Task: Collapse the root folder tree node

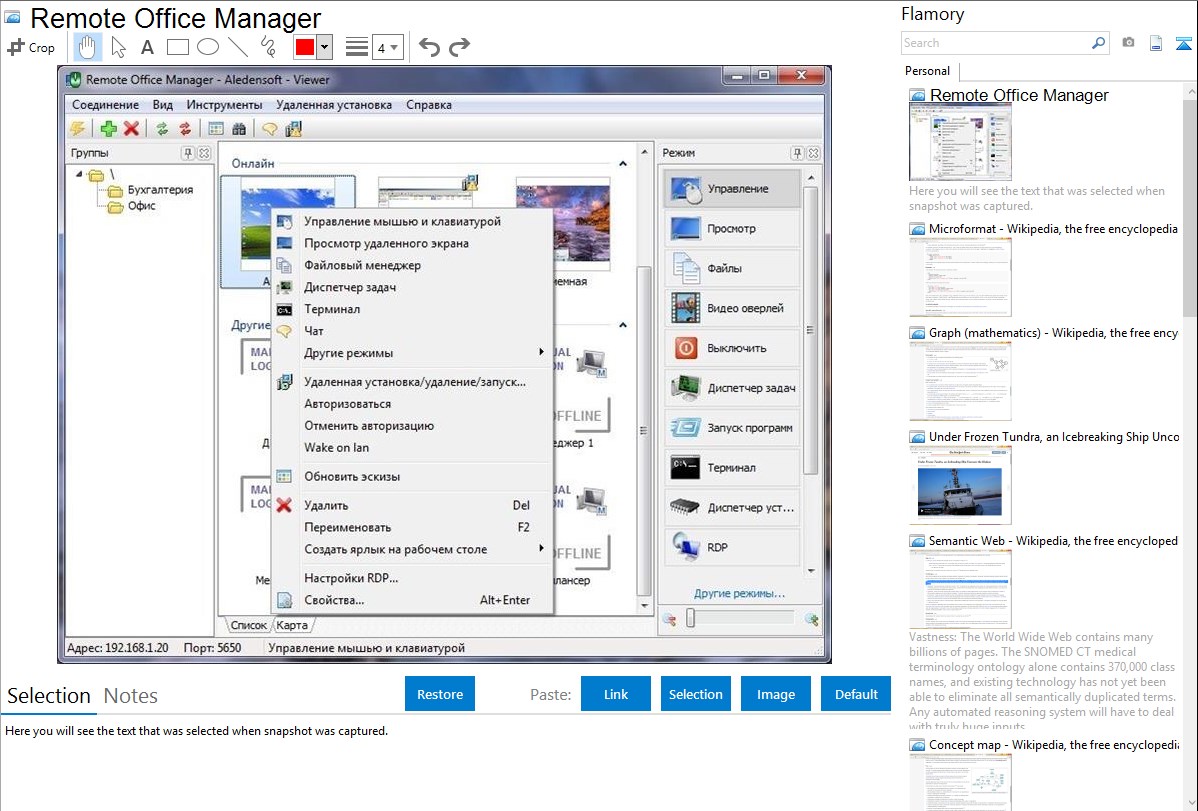Action: pyautogui.click(x=79, y=174)
